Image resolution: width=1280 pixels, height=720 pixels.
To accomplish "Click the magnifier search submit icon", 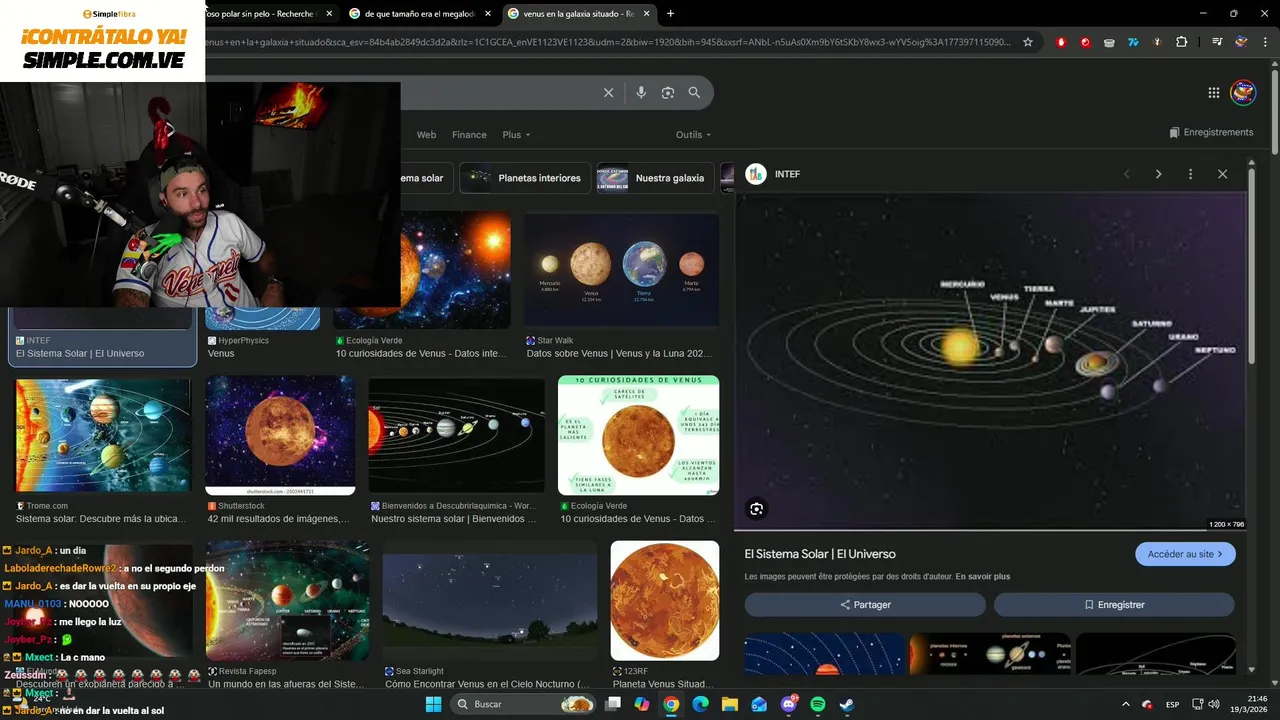I will click(694, 93).
